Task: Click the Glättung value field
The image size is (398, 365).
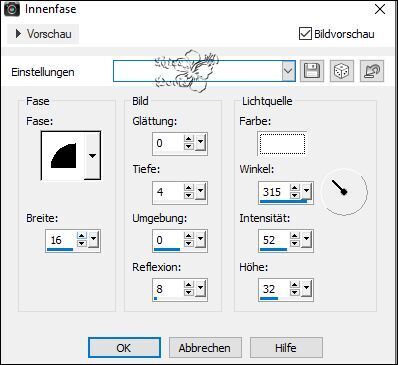Action: (168, 143)
